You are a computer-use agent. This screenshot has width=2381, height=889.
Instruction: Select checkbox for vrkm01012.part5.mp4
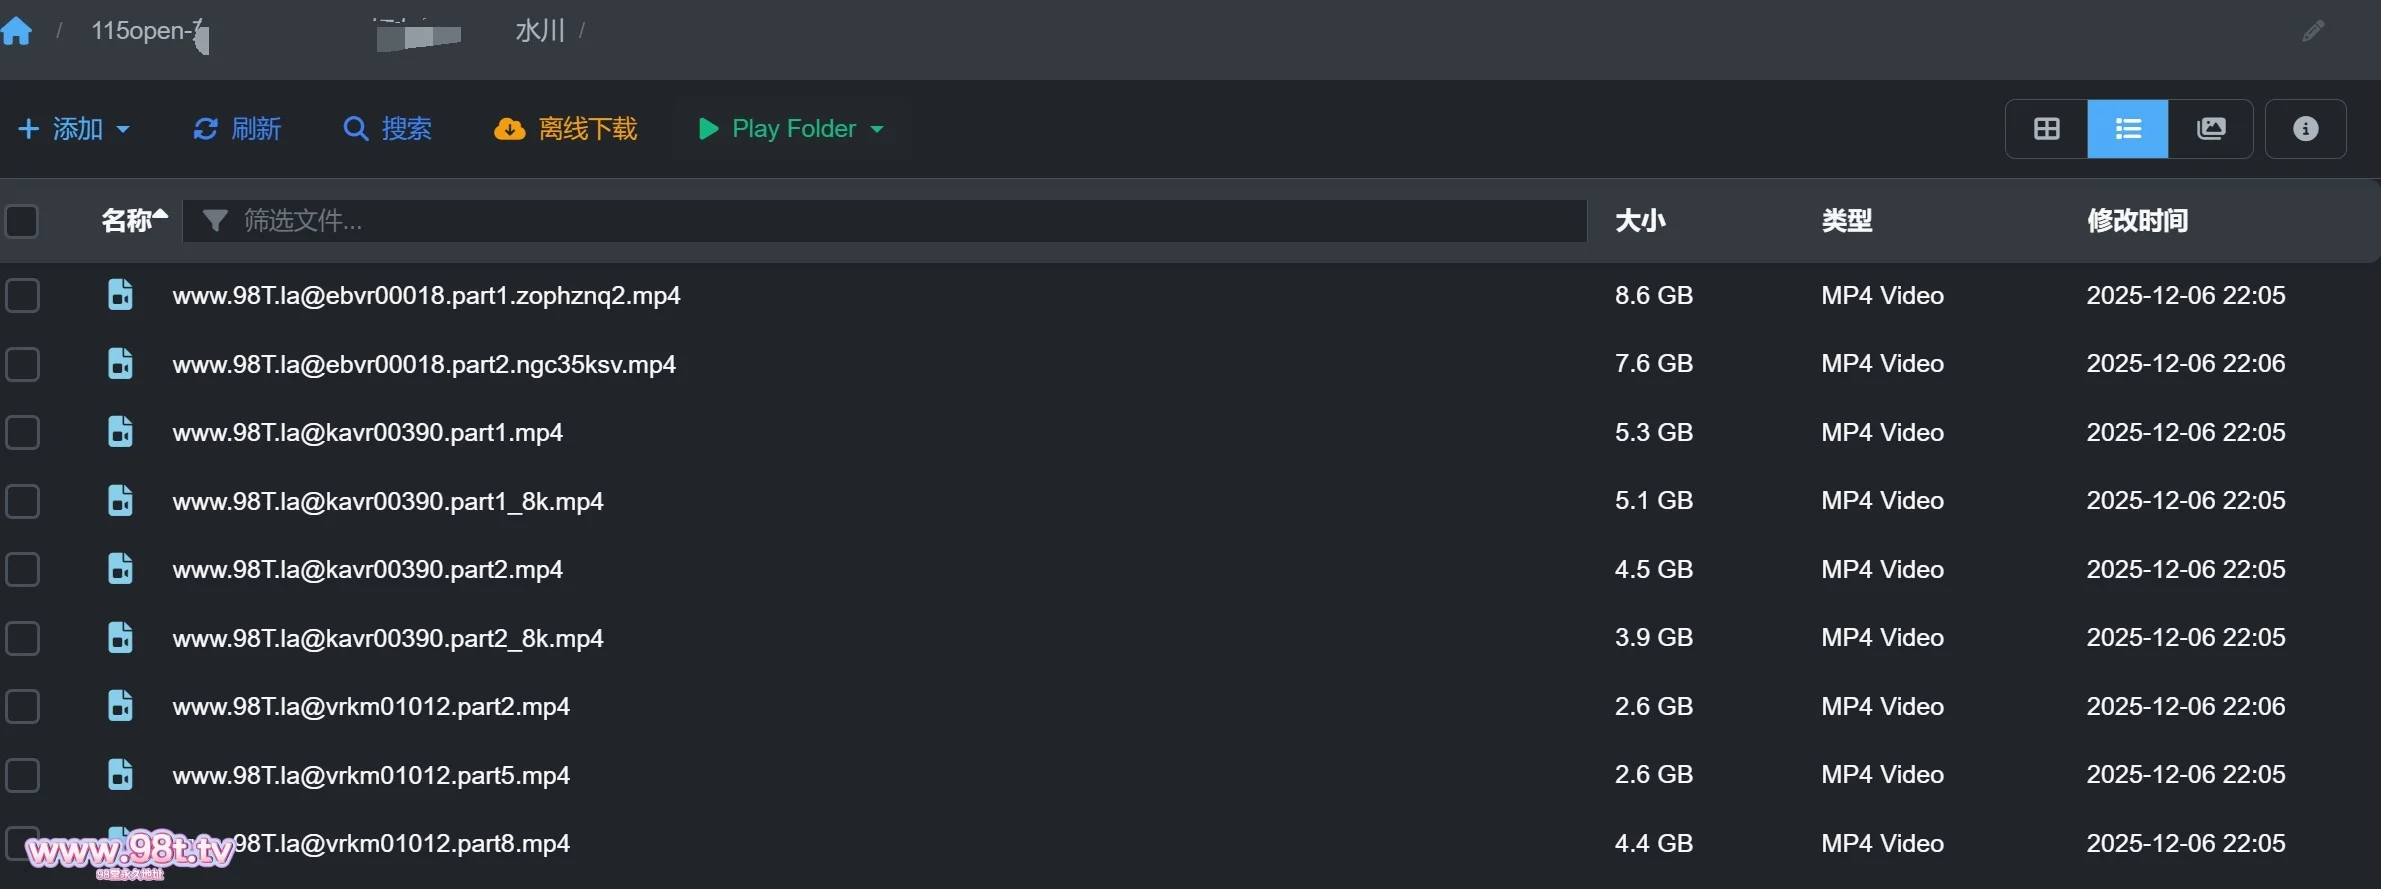pyautogui.click(x=22, y=775)
